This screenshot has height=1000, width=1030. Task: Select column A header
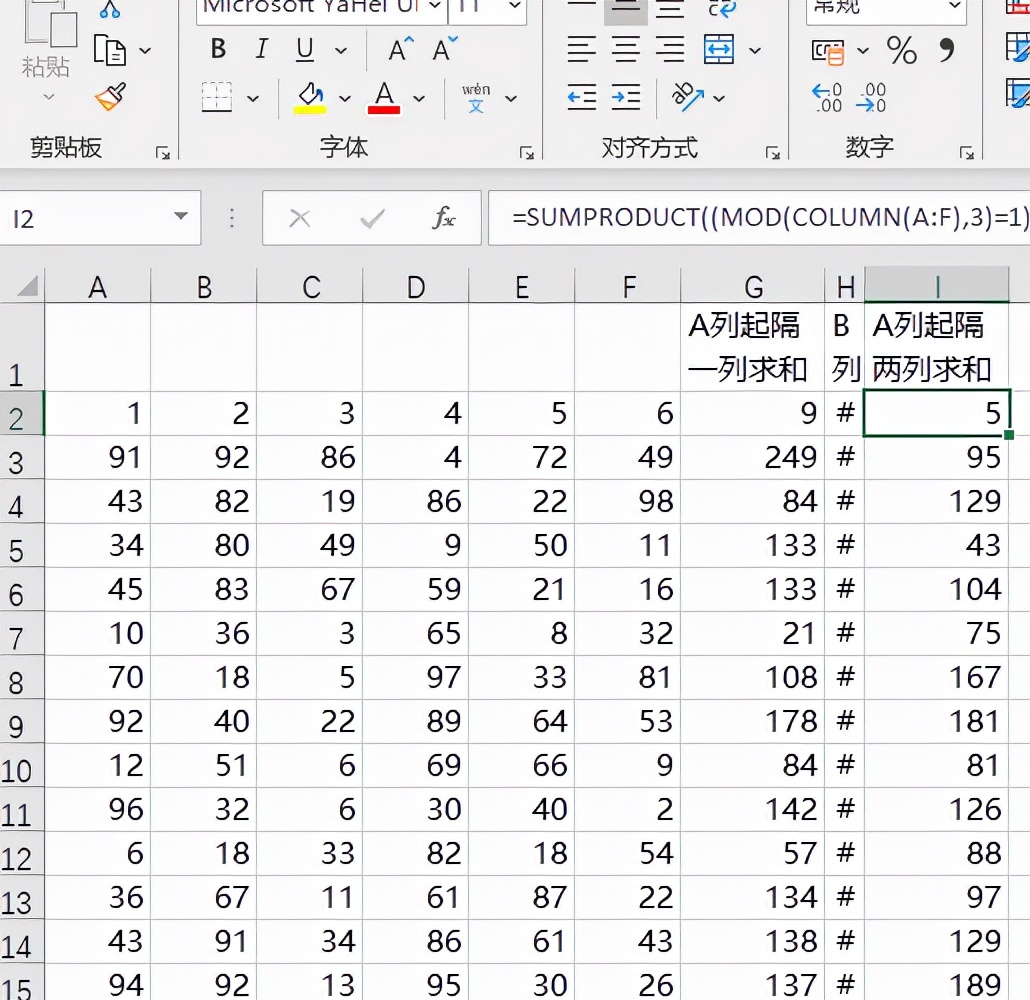point(98,286)
